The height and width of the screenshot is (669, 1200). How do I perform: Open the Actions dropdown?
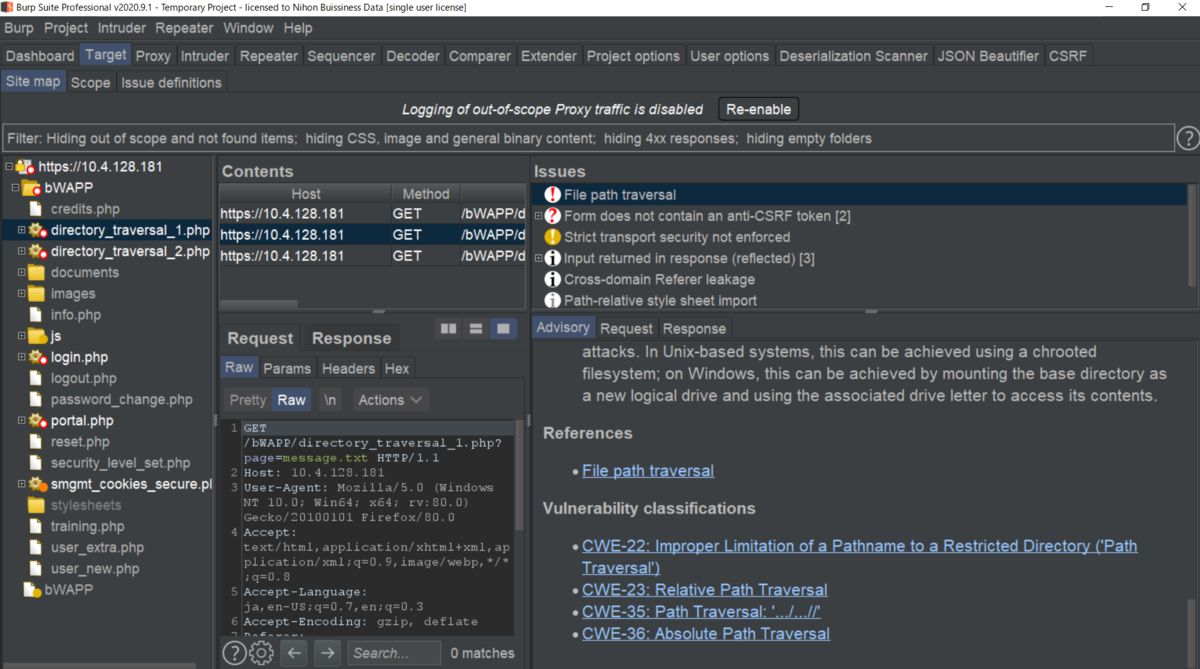[x=390, y=400]
